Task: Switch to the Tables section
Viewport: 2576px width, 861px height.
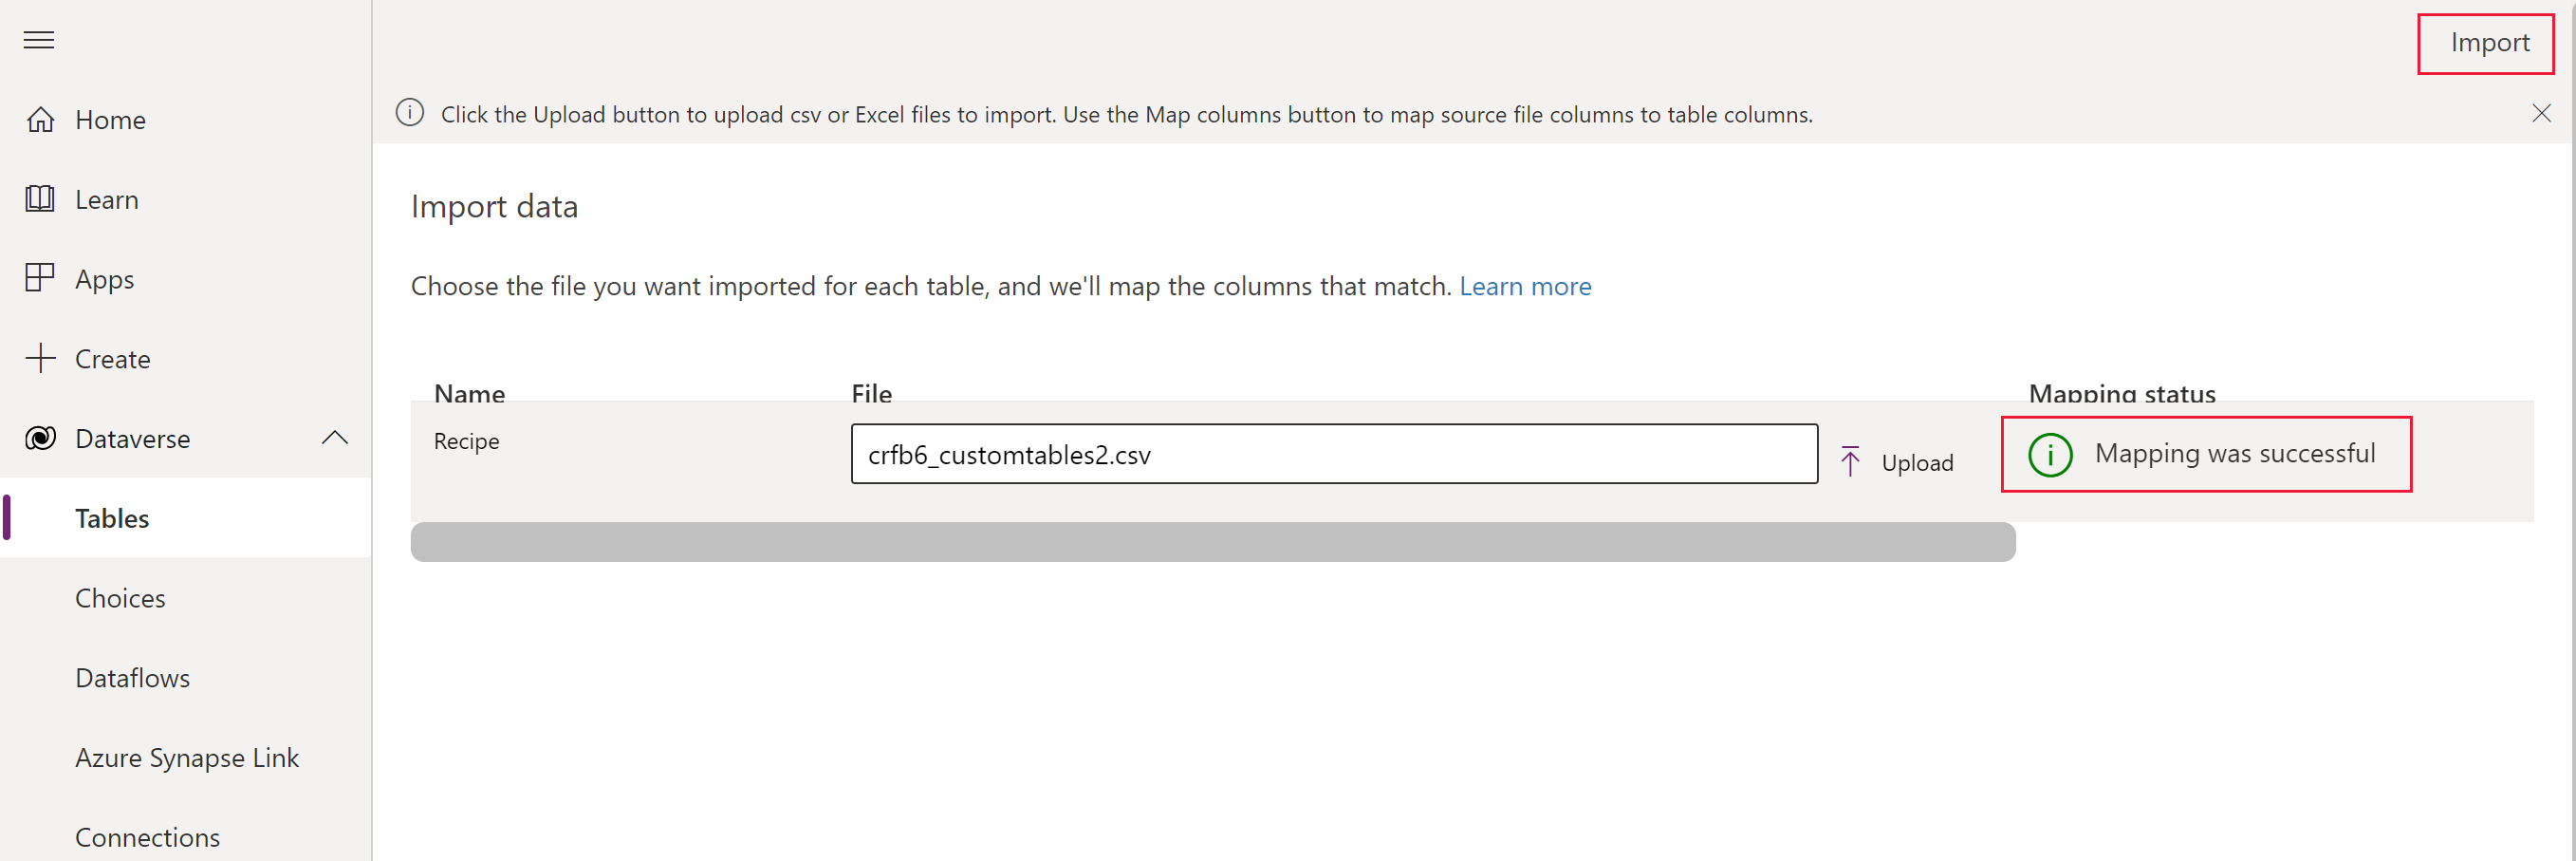Action: pyautogui.click(x=111, y=518)
